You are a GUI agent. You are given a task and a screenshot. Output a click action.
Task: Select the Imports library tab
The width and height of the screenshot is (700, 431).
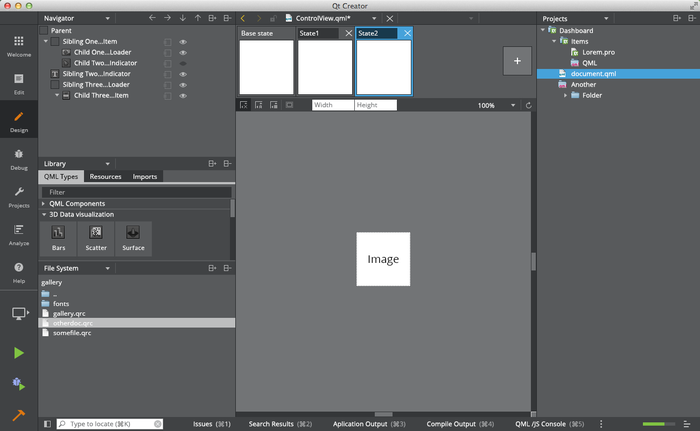[145, 177]
